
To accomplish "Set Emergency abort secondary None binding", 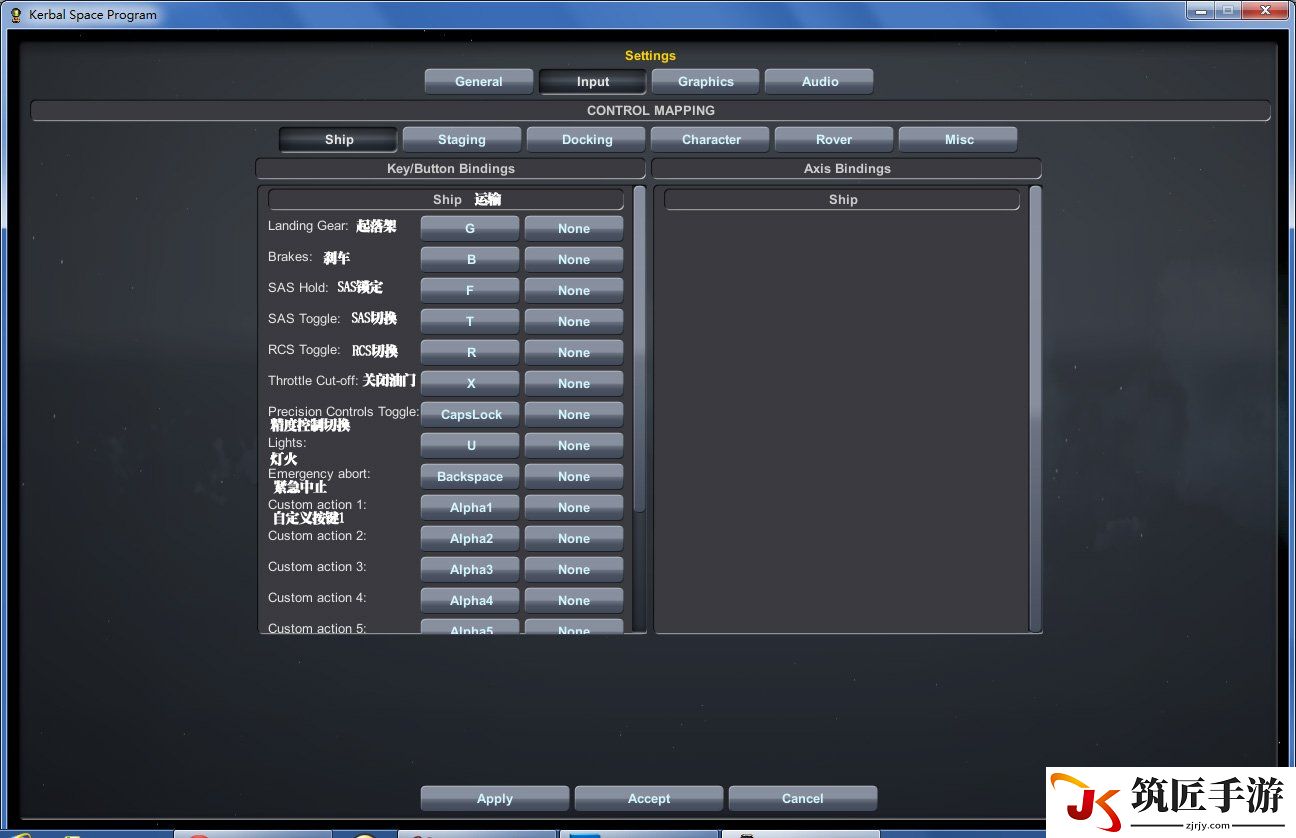I will coord(574,477).
